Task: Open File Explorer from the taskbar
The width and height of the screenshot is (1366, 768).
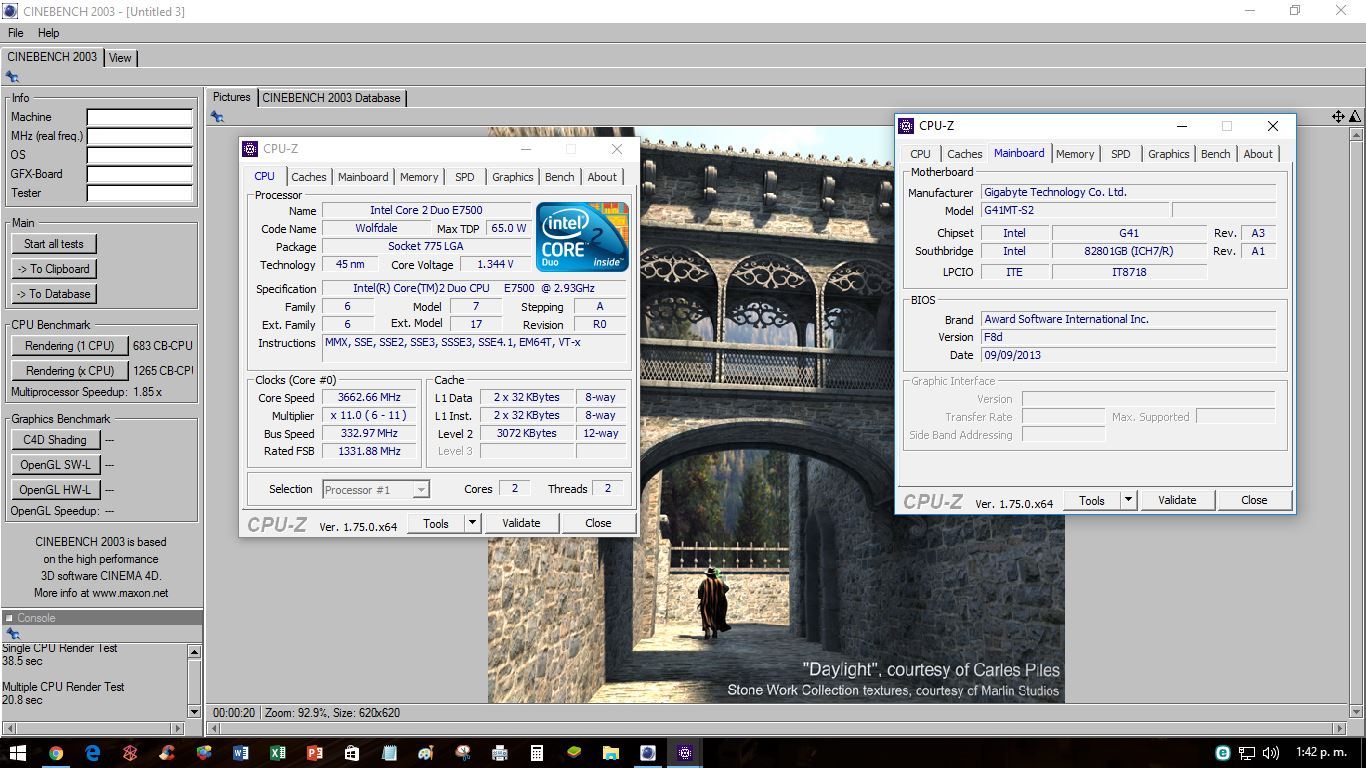Action: [x=610, y=753]
